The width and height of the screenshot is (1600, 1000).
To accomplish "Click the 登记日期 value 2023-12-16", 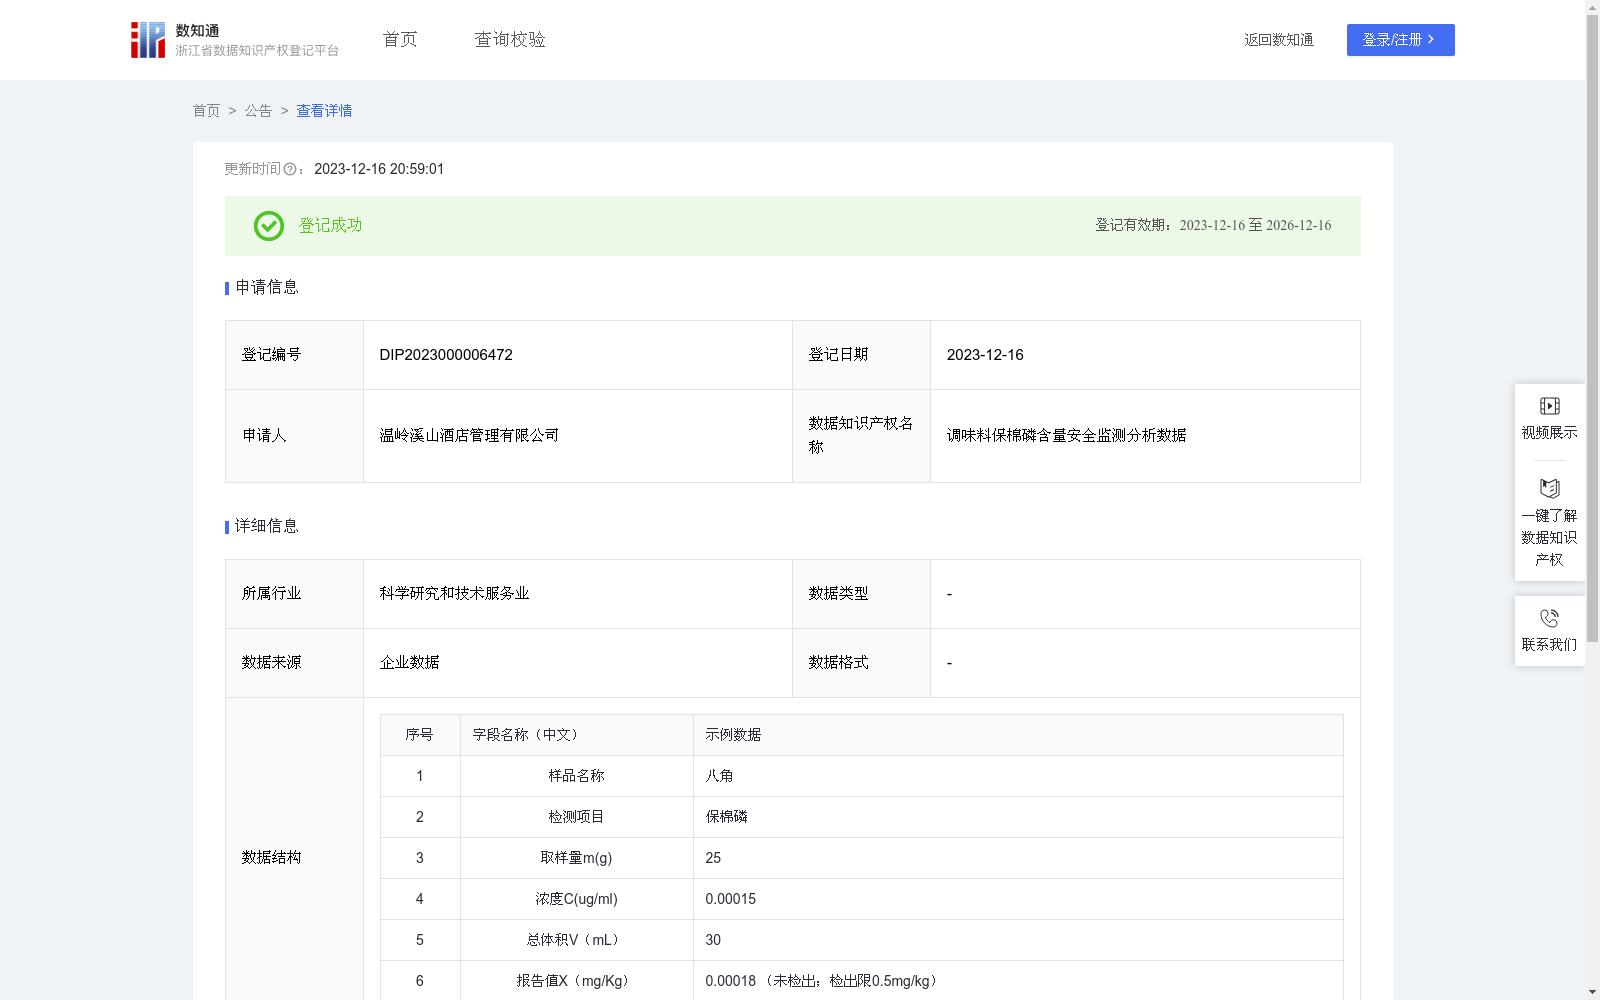I will pos(985,355).
